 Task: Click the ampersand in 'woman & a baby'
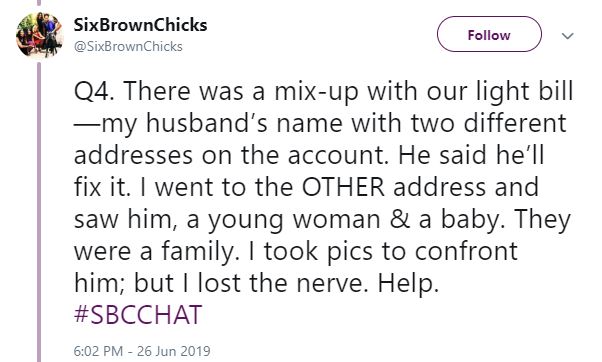point(399,220)
